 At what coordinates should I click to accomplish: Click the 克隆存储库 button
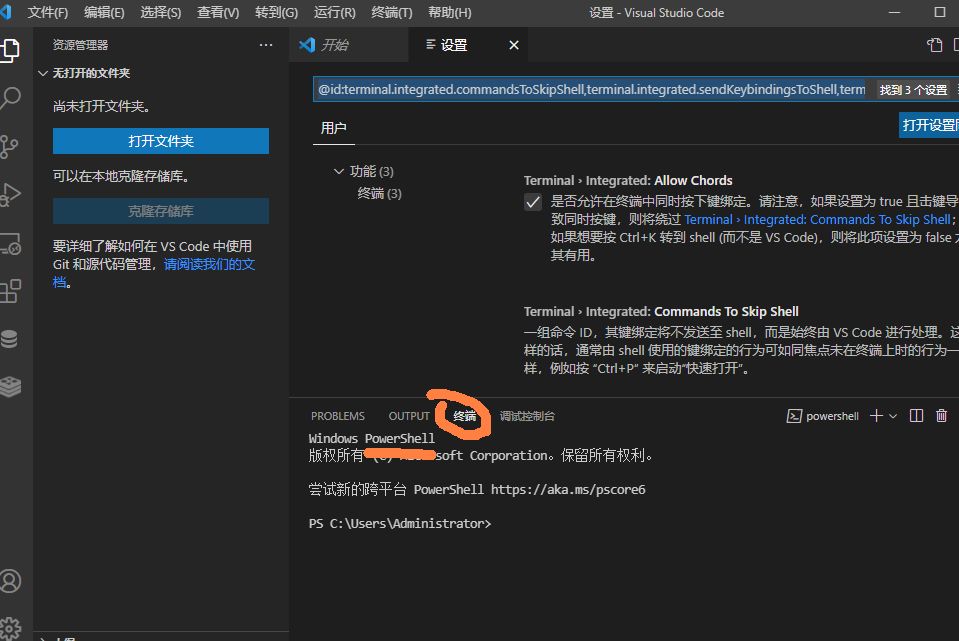coord(161,211)
